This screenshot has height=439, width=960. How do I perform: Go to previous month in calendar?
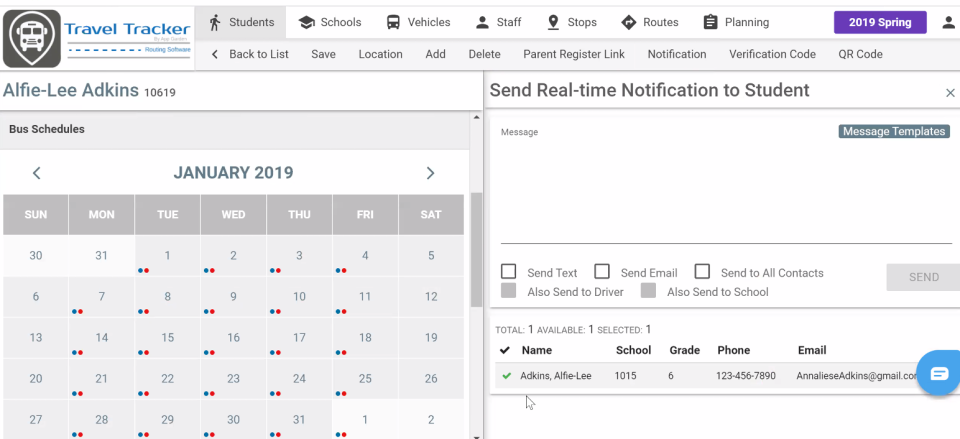click(x=37, y=173)
